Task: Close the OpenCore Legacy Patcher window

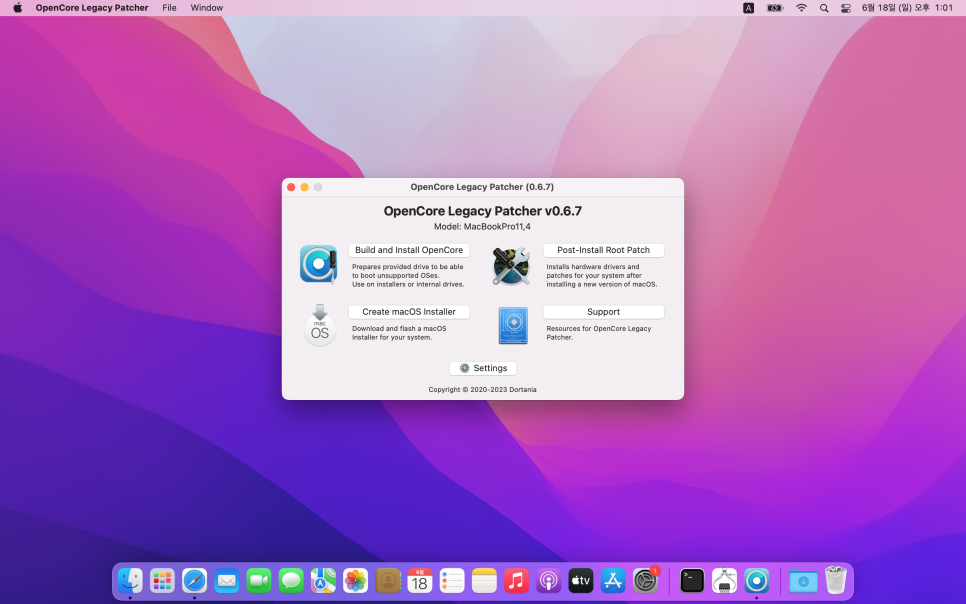Action: coord(291,187)
